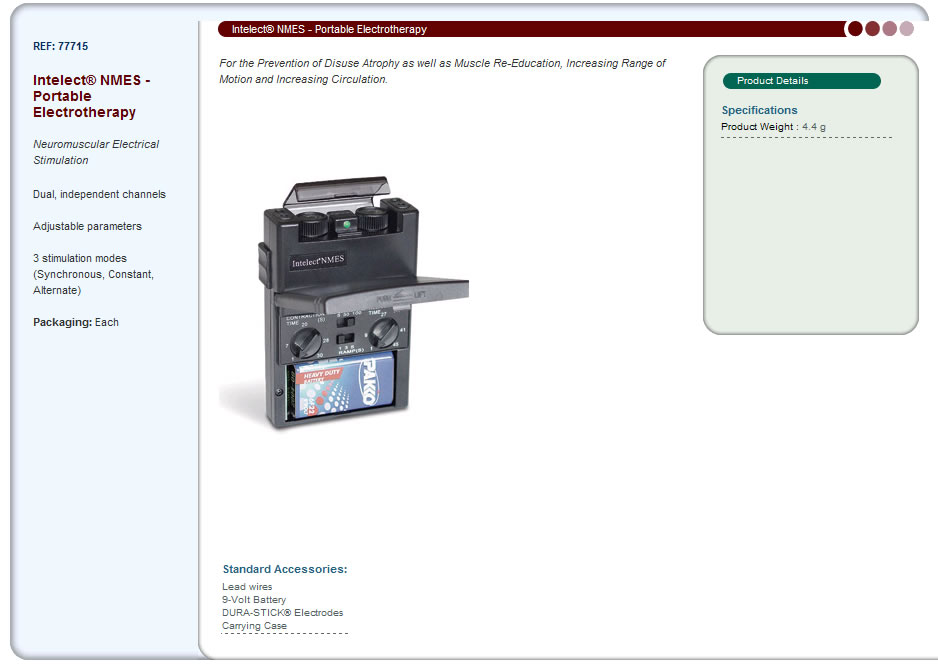Click the second maroon dot in header

pyautogui.click(x=872, y=29)
